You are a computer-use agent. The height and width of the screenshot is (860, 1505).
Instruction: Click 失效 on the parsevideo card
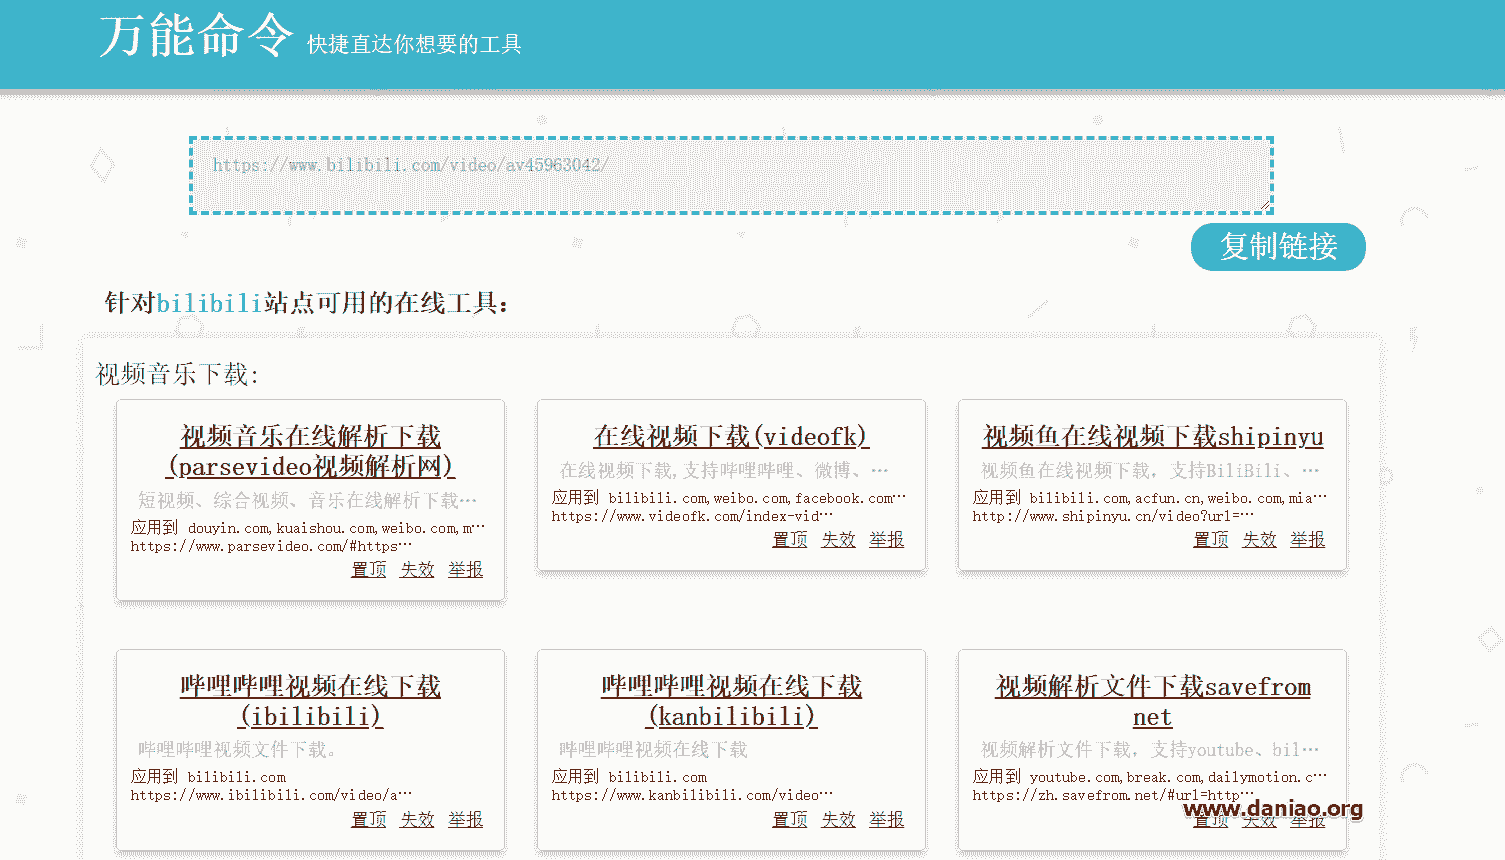tap(417, 569)
